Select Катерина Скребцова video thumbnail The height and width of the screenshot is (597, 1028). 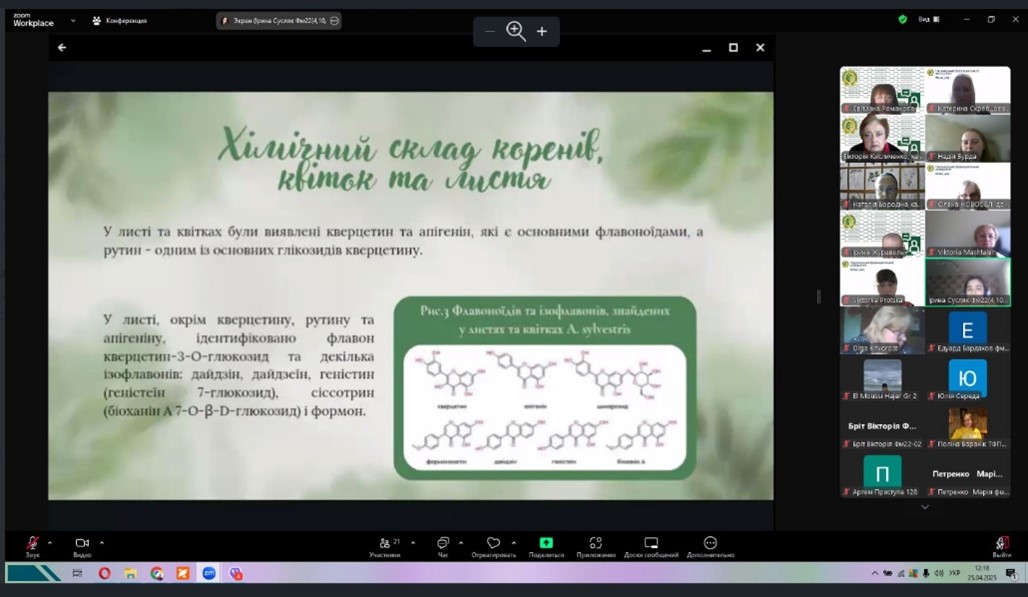pyautogui.click(x=968, y=90)
